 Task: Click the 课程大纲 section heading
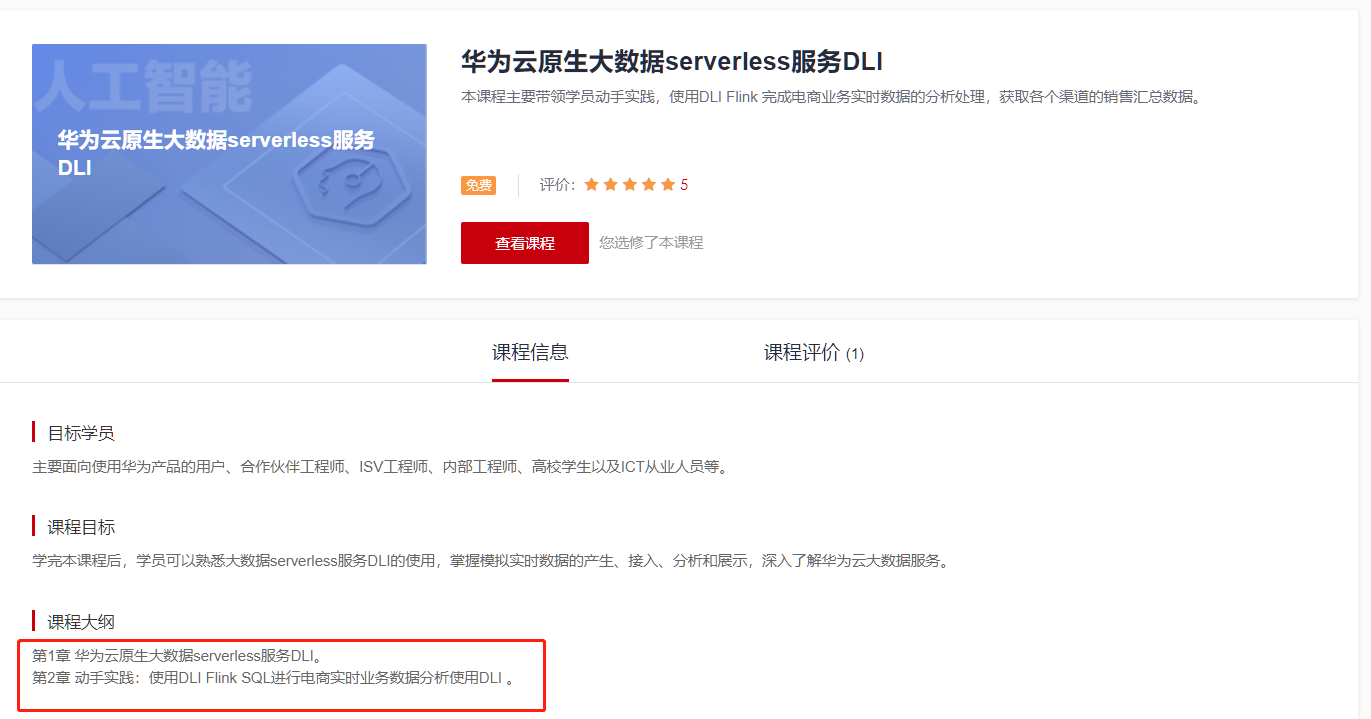(81, 621)
